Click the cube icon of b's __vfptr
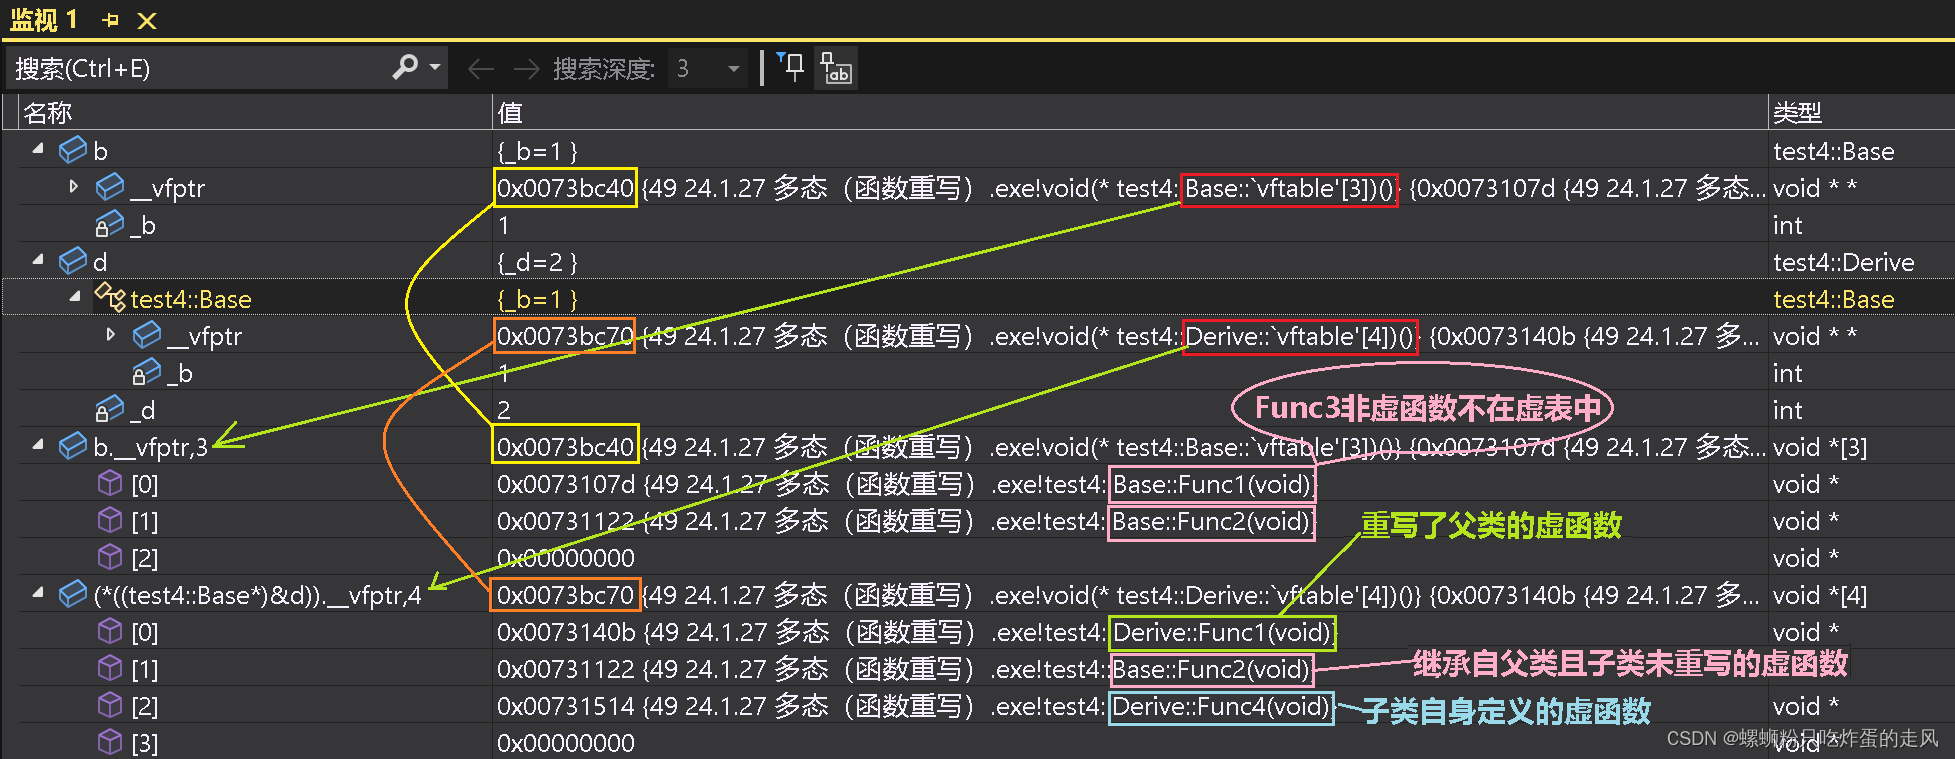The height and width of the screenshot is (759, 1955). pyautogui.click(x=110, y=187)
